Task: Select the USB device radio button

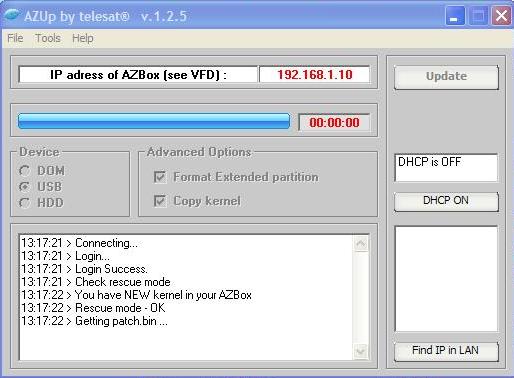Action: point(24,187)
